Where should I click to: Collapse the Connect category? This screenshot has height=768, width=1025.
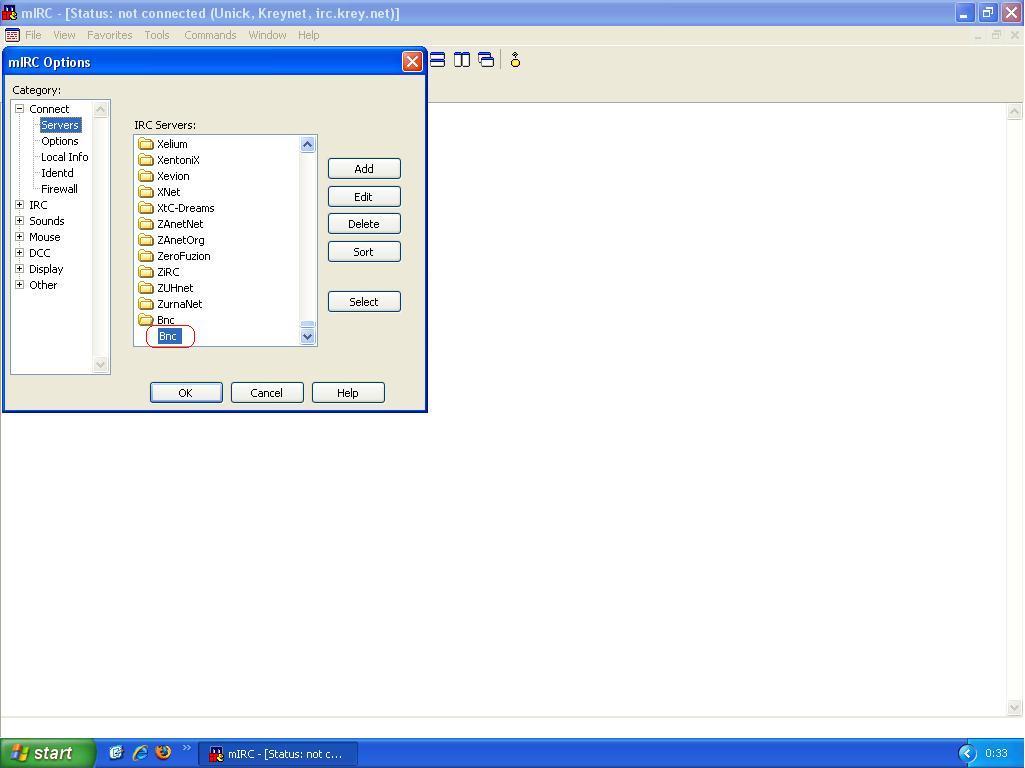[x=20, y=109]
